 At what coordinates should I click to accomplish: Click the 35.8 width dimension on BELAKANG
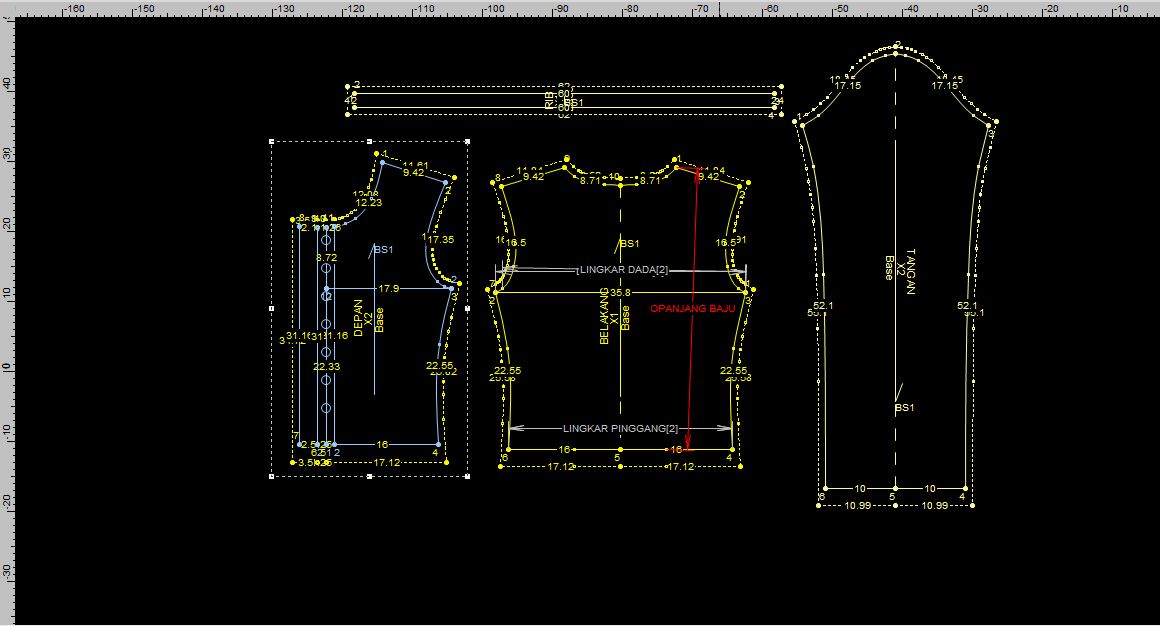click(620, 292)
